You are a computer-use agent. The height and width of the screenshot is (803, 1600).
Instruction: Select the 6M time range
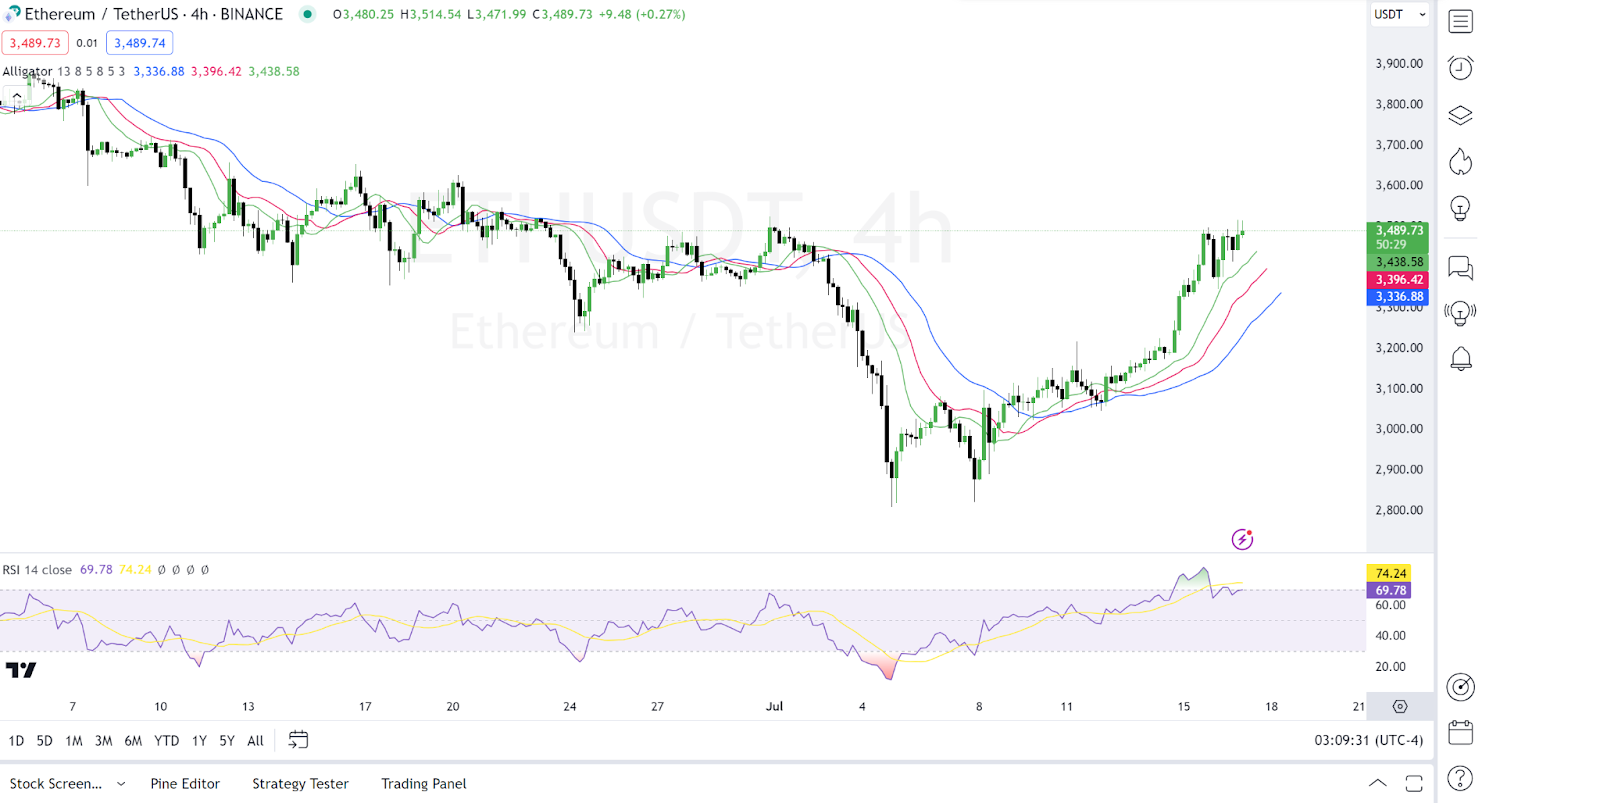tap(133, 741)
